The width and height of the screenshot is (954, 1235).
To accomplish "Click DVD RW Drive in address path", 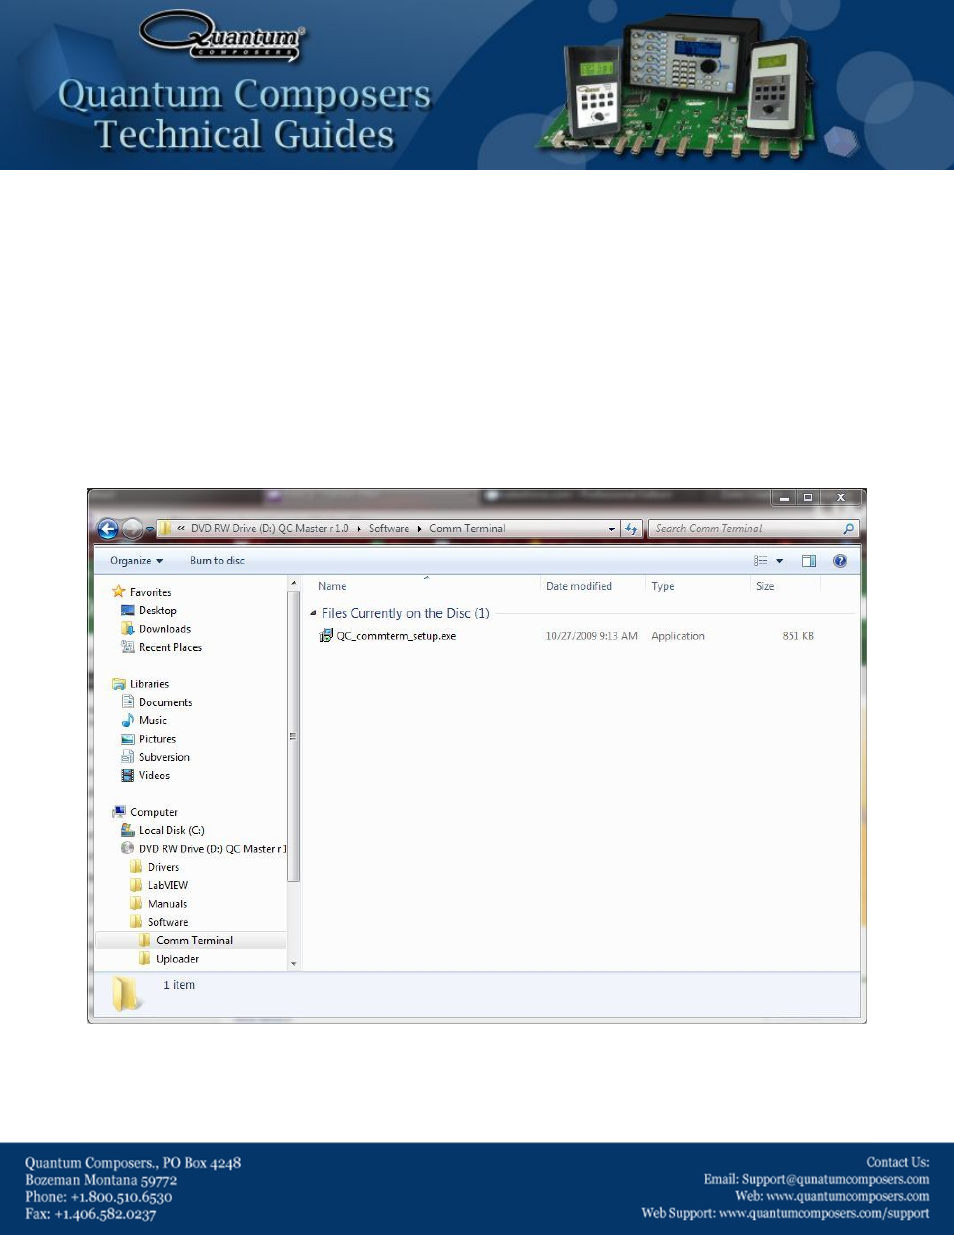I will tap(269, 528).
